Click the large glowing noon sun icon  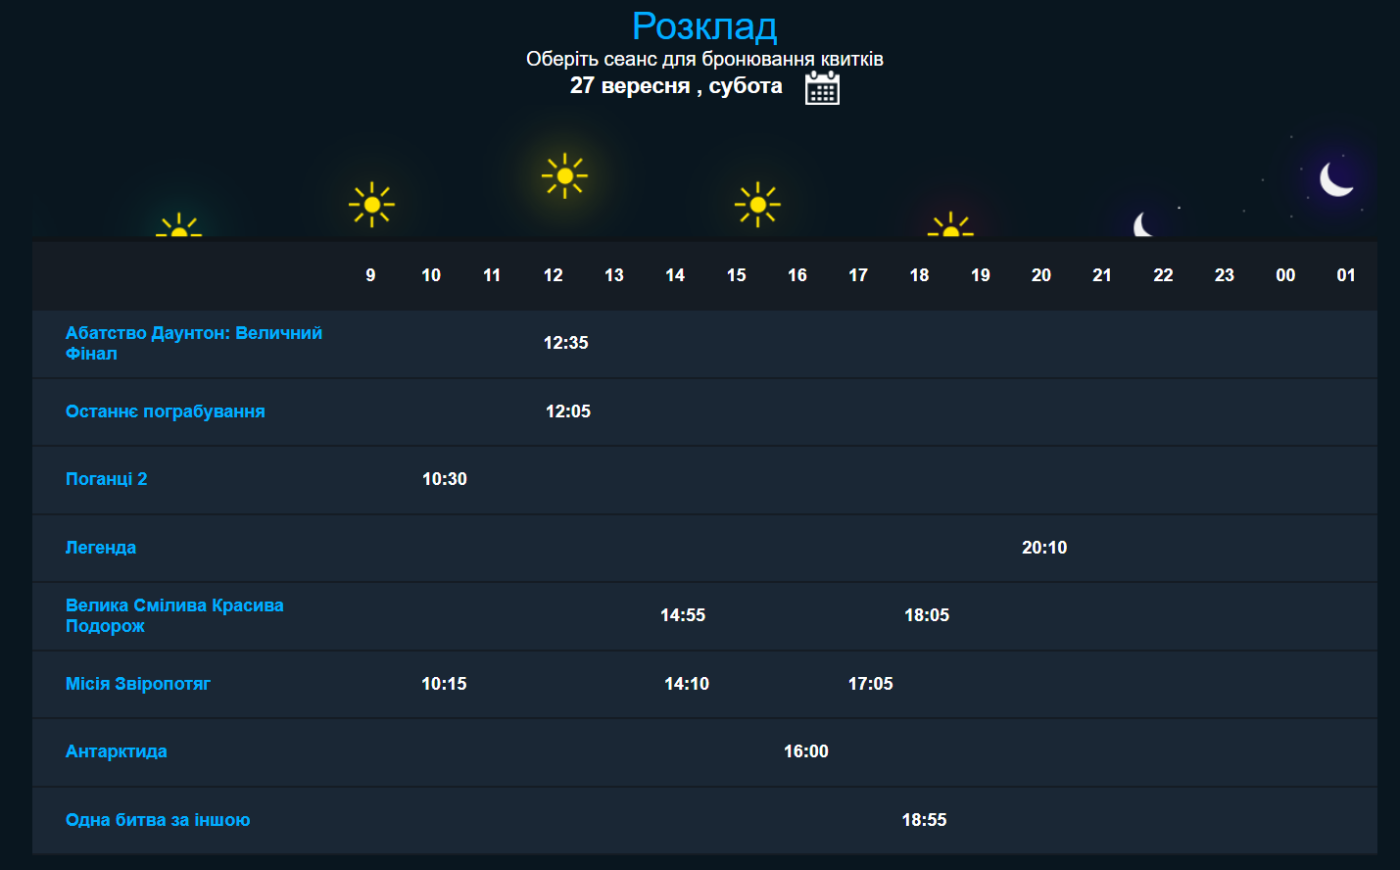[564, 176]
